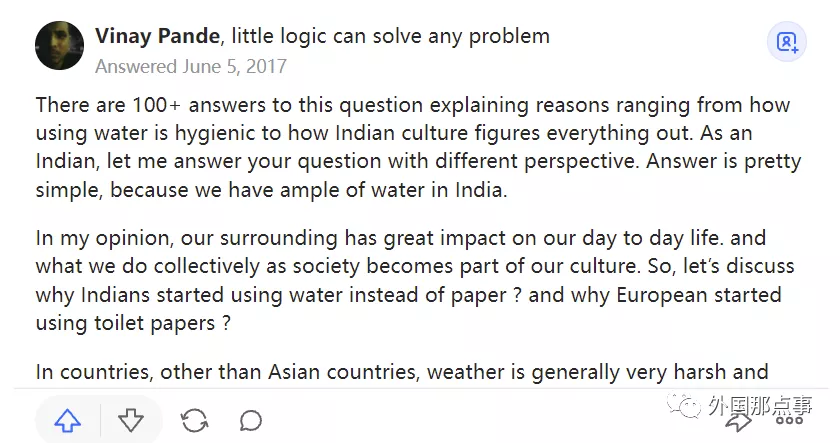Open comments with the speech bubble icon
The width and height of the screenshot is (840, 443).
coord(251,421)
